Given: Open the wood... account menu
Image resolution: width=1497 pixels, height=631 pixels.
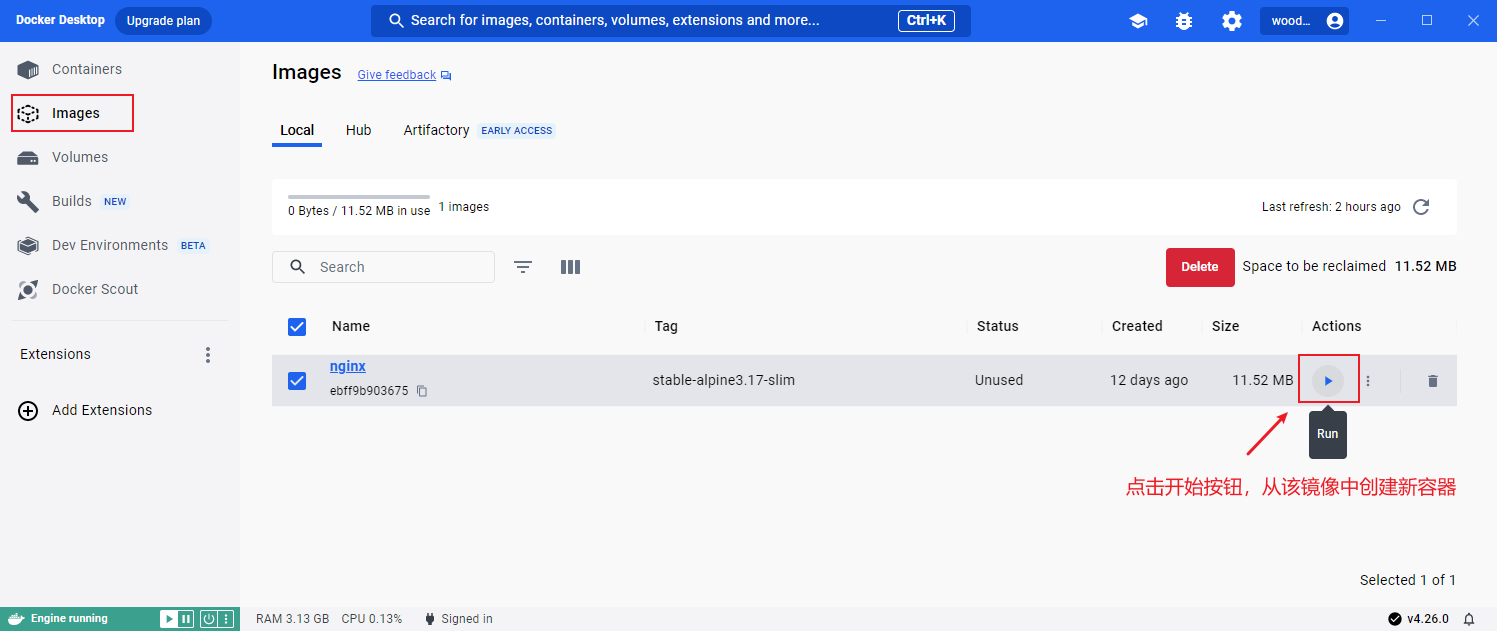Looking at the screenshot, I should 1306,21.
